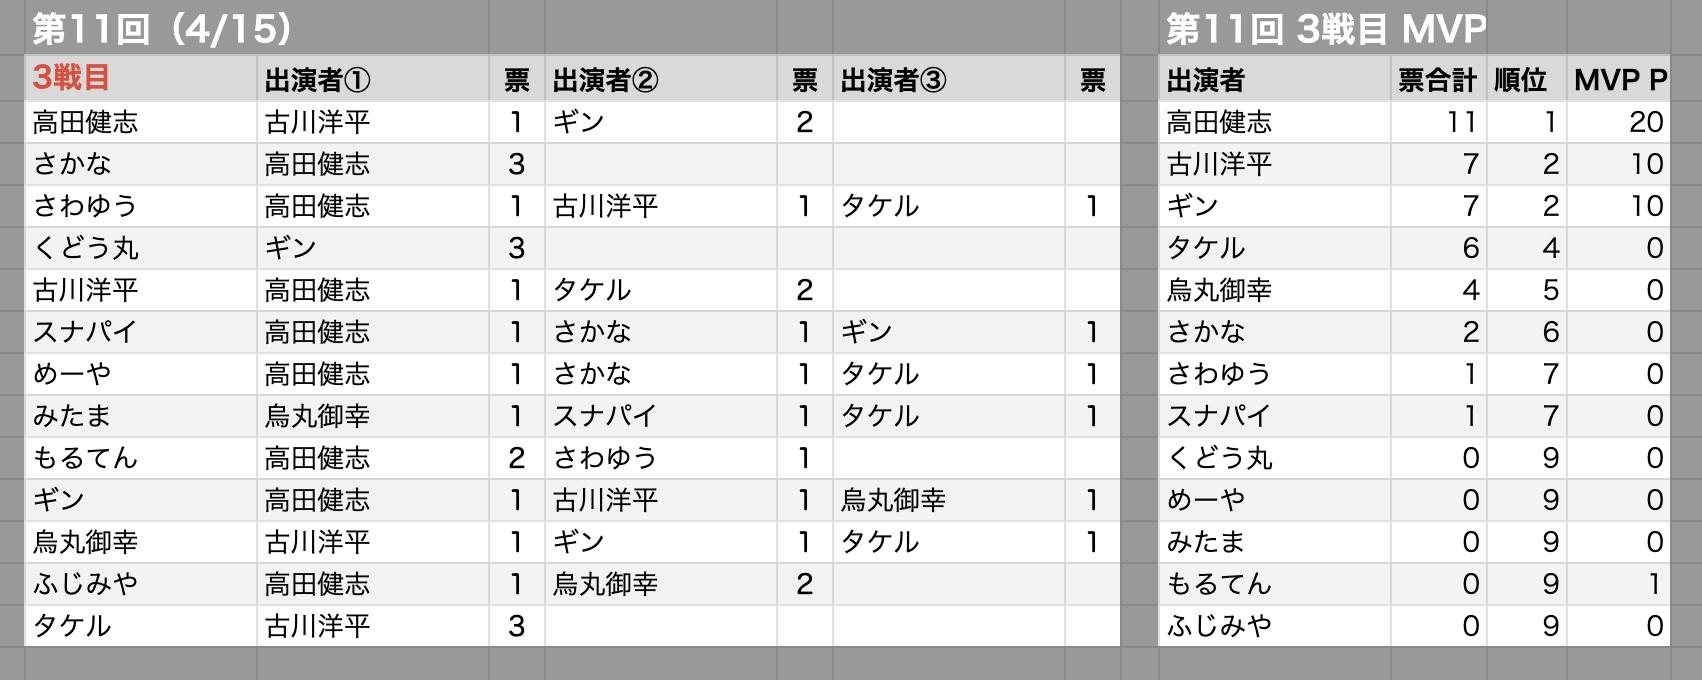1702x680 pixels.
Task: Click タケル total votes cell showing 6
Action: point(1438,248)
